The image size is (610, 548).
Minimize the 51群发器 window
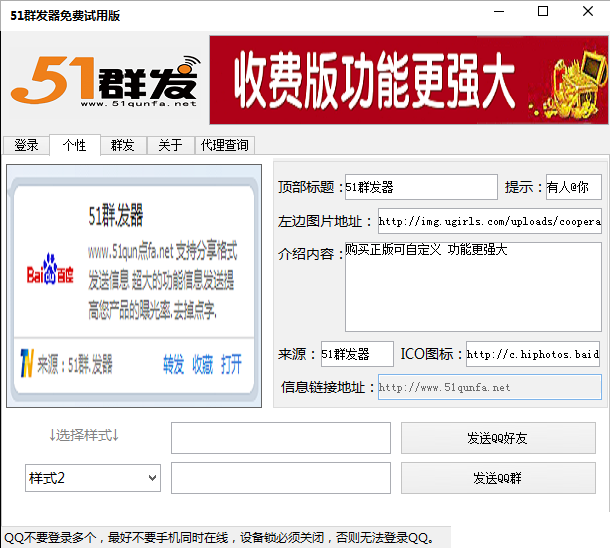[x=499, y=11]
